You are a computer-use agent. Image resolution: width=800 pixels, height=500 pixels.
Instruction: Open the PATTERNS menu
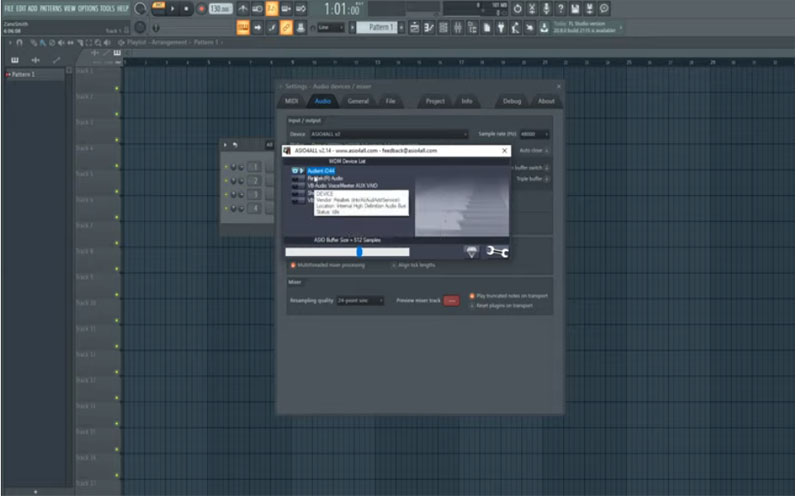point(50,8)
